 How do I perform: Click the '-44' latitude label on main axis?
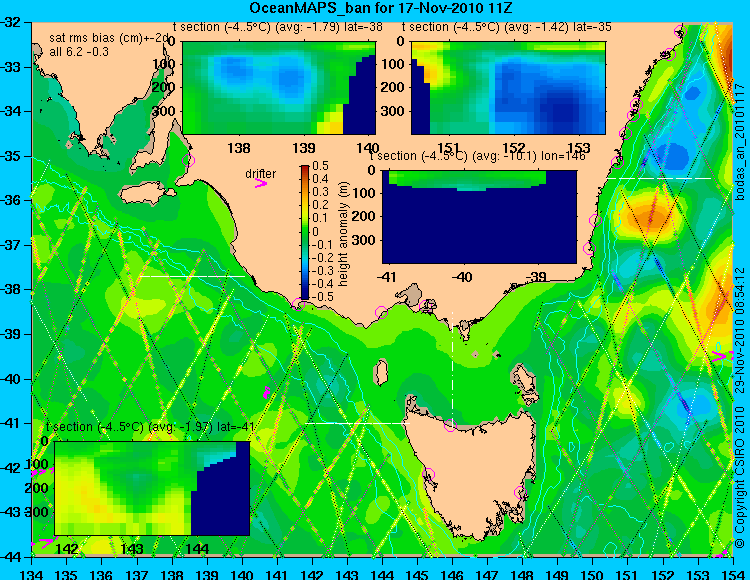point(11,557)
